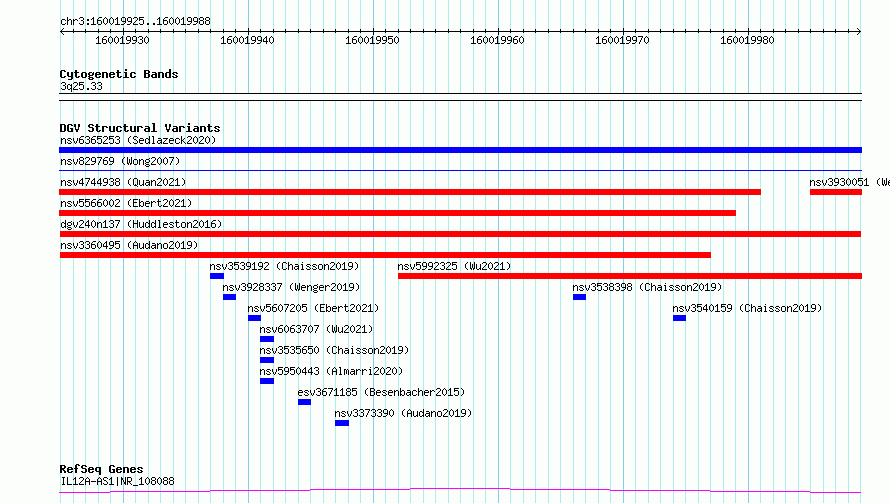Open variant nsv5992325 (Wu2021) label
The width and height of the screenshot is (890, 503).
pos(454,266)
